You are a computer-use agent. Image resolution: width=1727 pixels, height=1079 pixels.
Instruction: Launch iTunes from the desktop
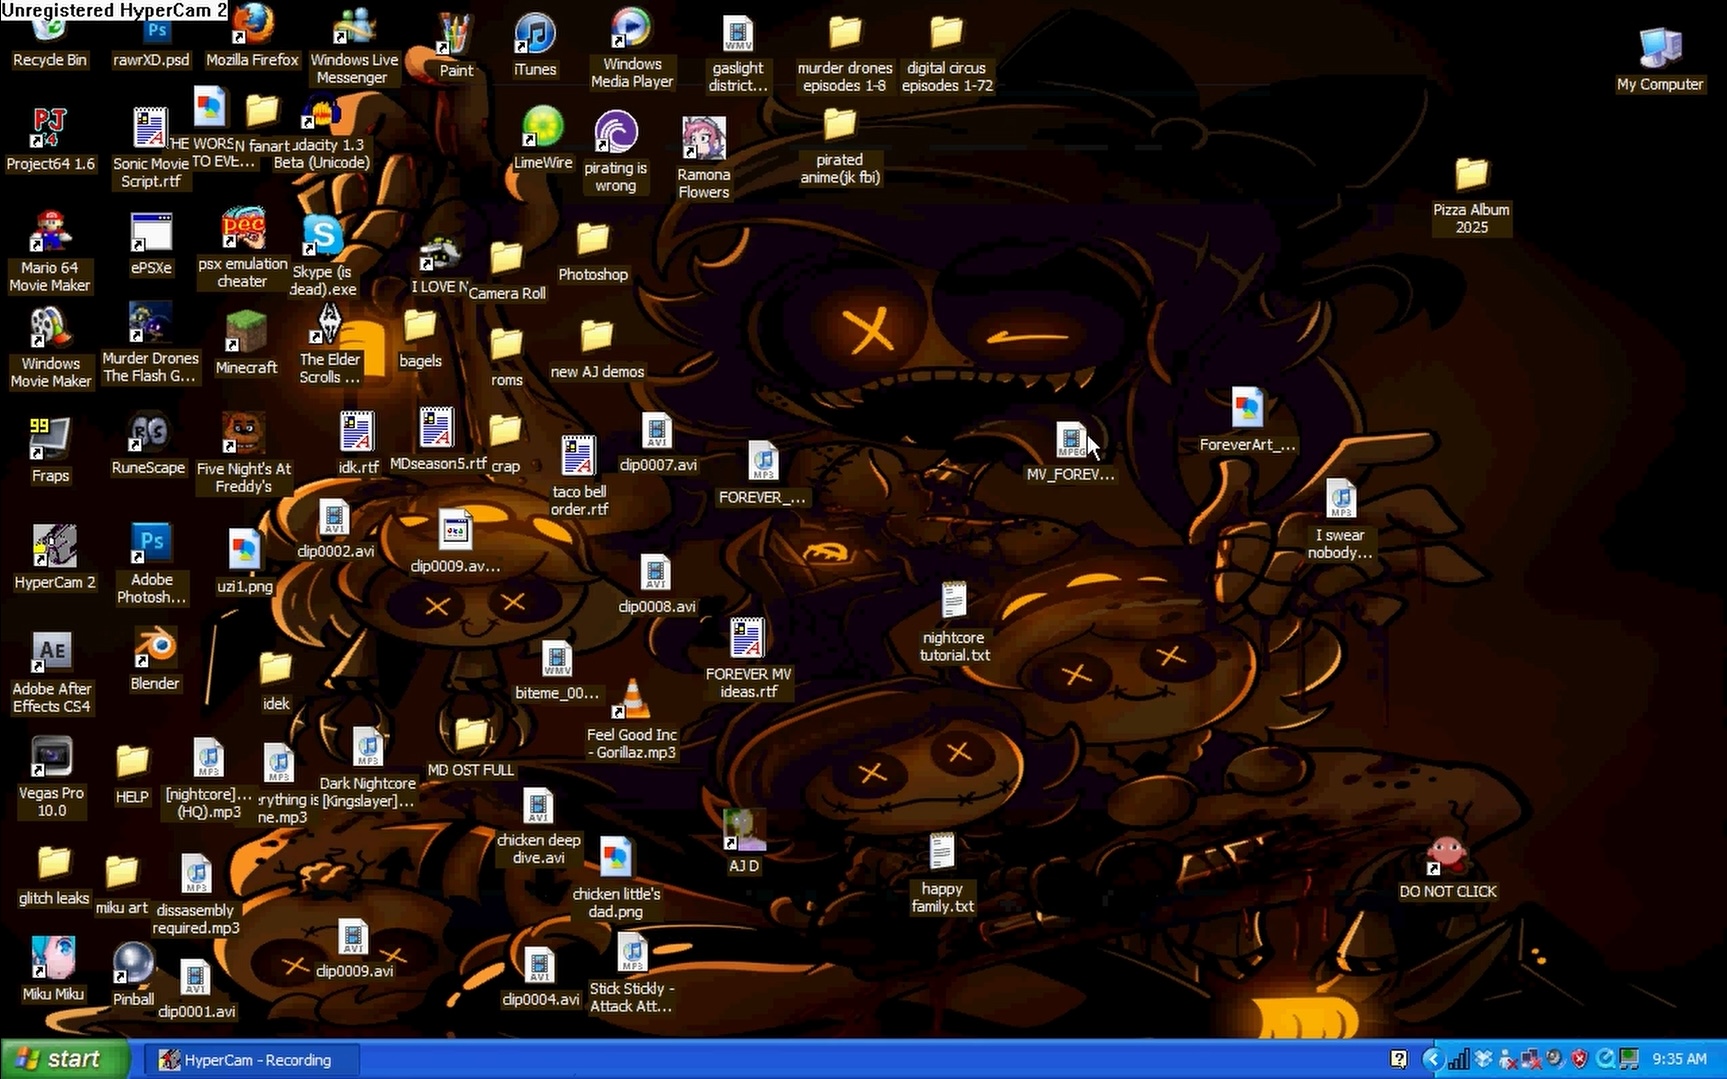coord(534,40)
